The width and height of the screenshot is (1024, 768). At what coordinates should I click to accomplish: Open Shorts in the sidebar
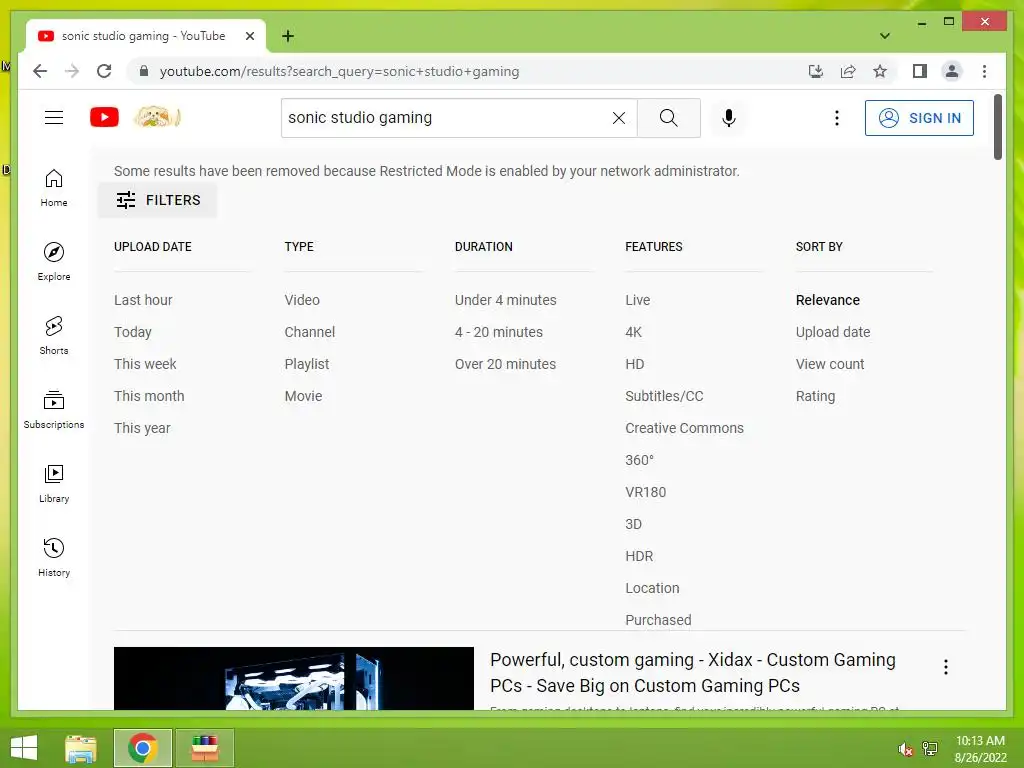(x=54, y=336)
